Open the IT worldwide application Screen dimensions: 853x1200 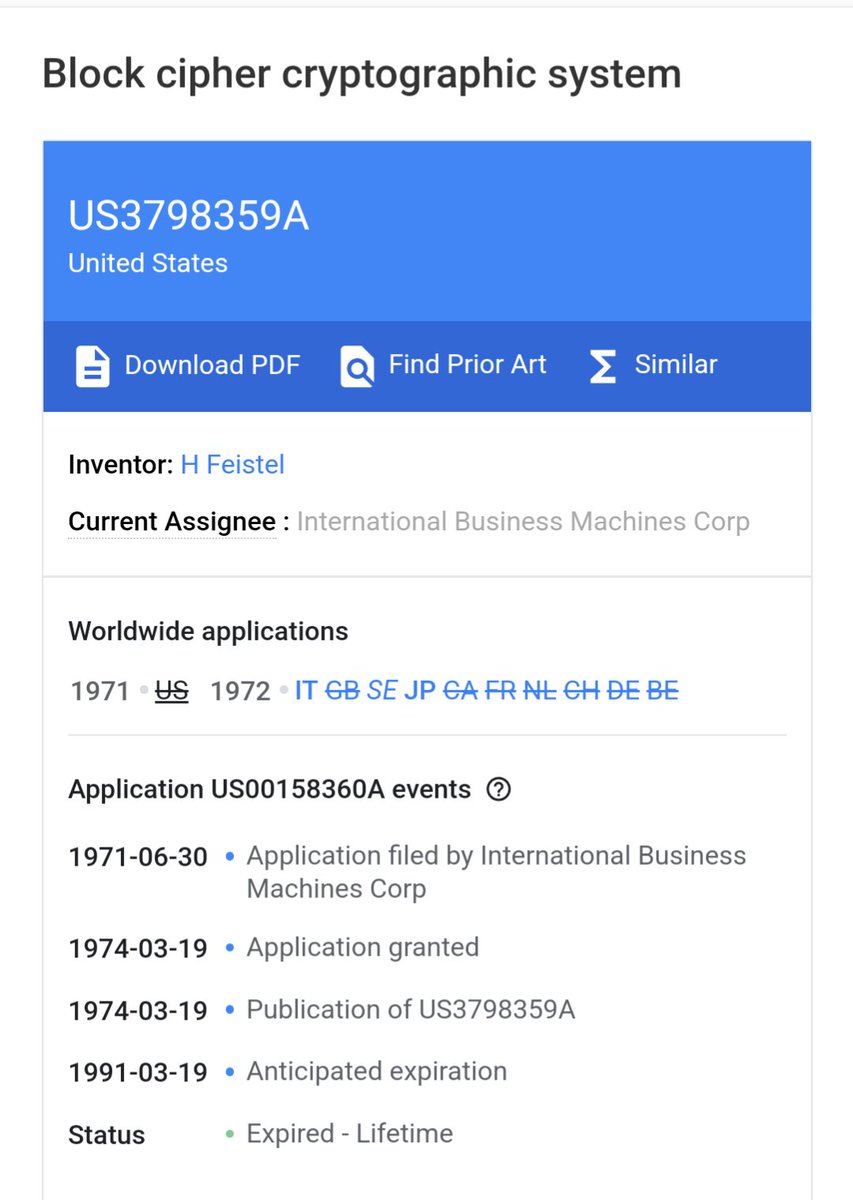point(305,691)
